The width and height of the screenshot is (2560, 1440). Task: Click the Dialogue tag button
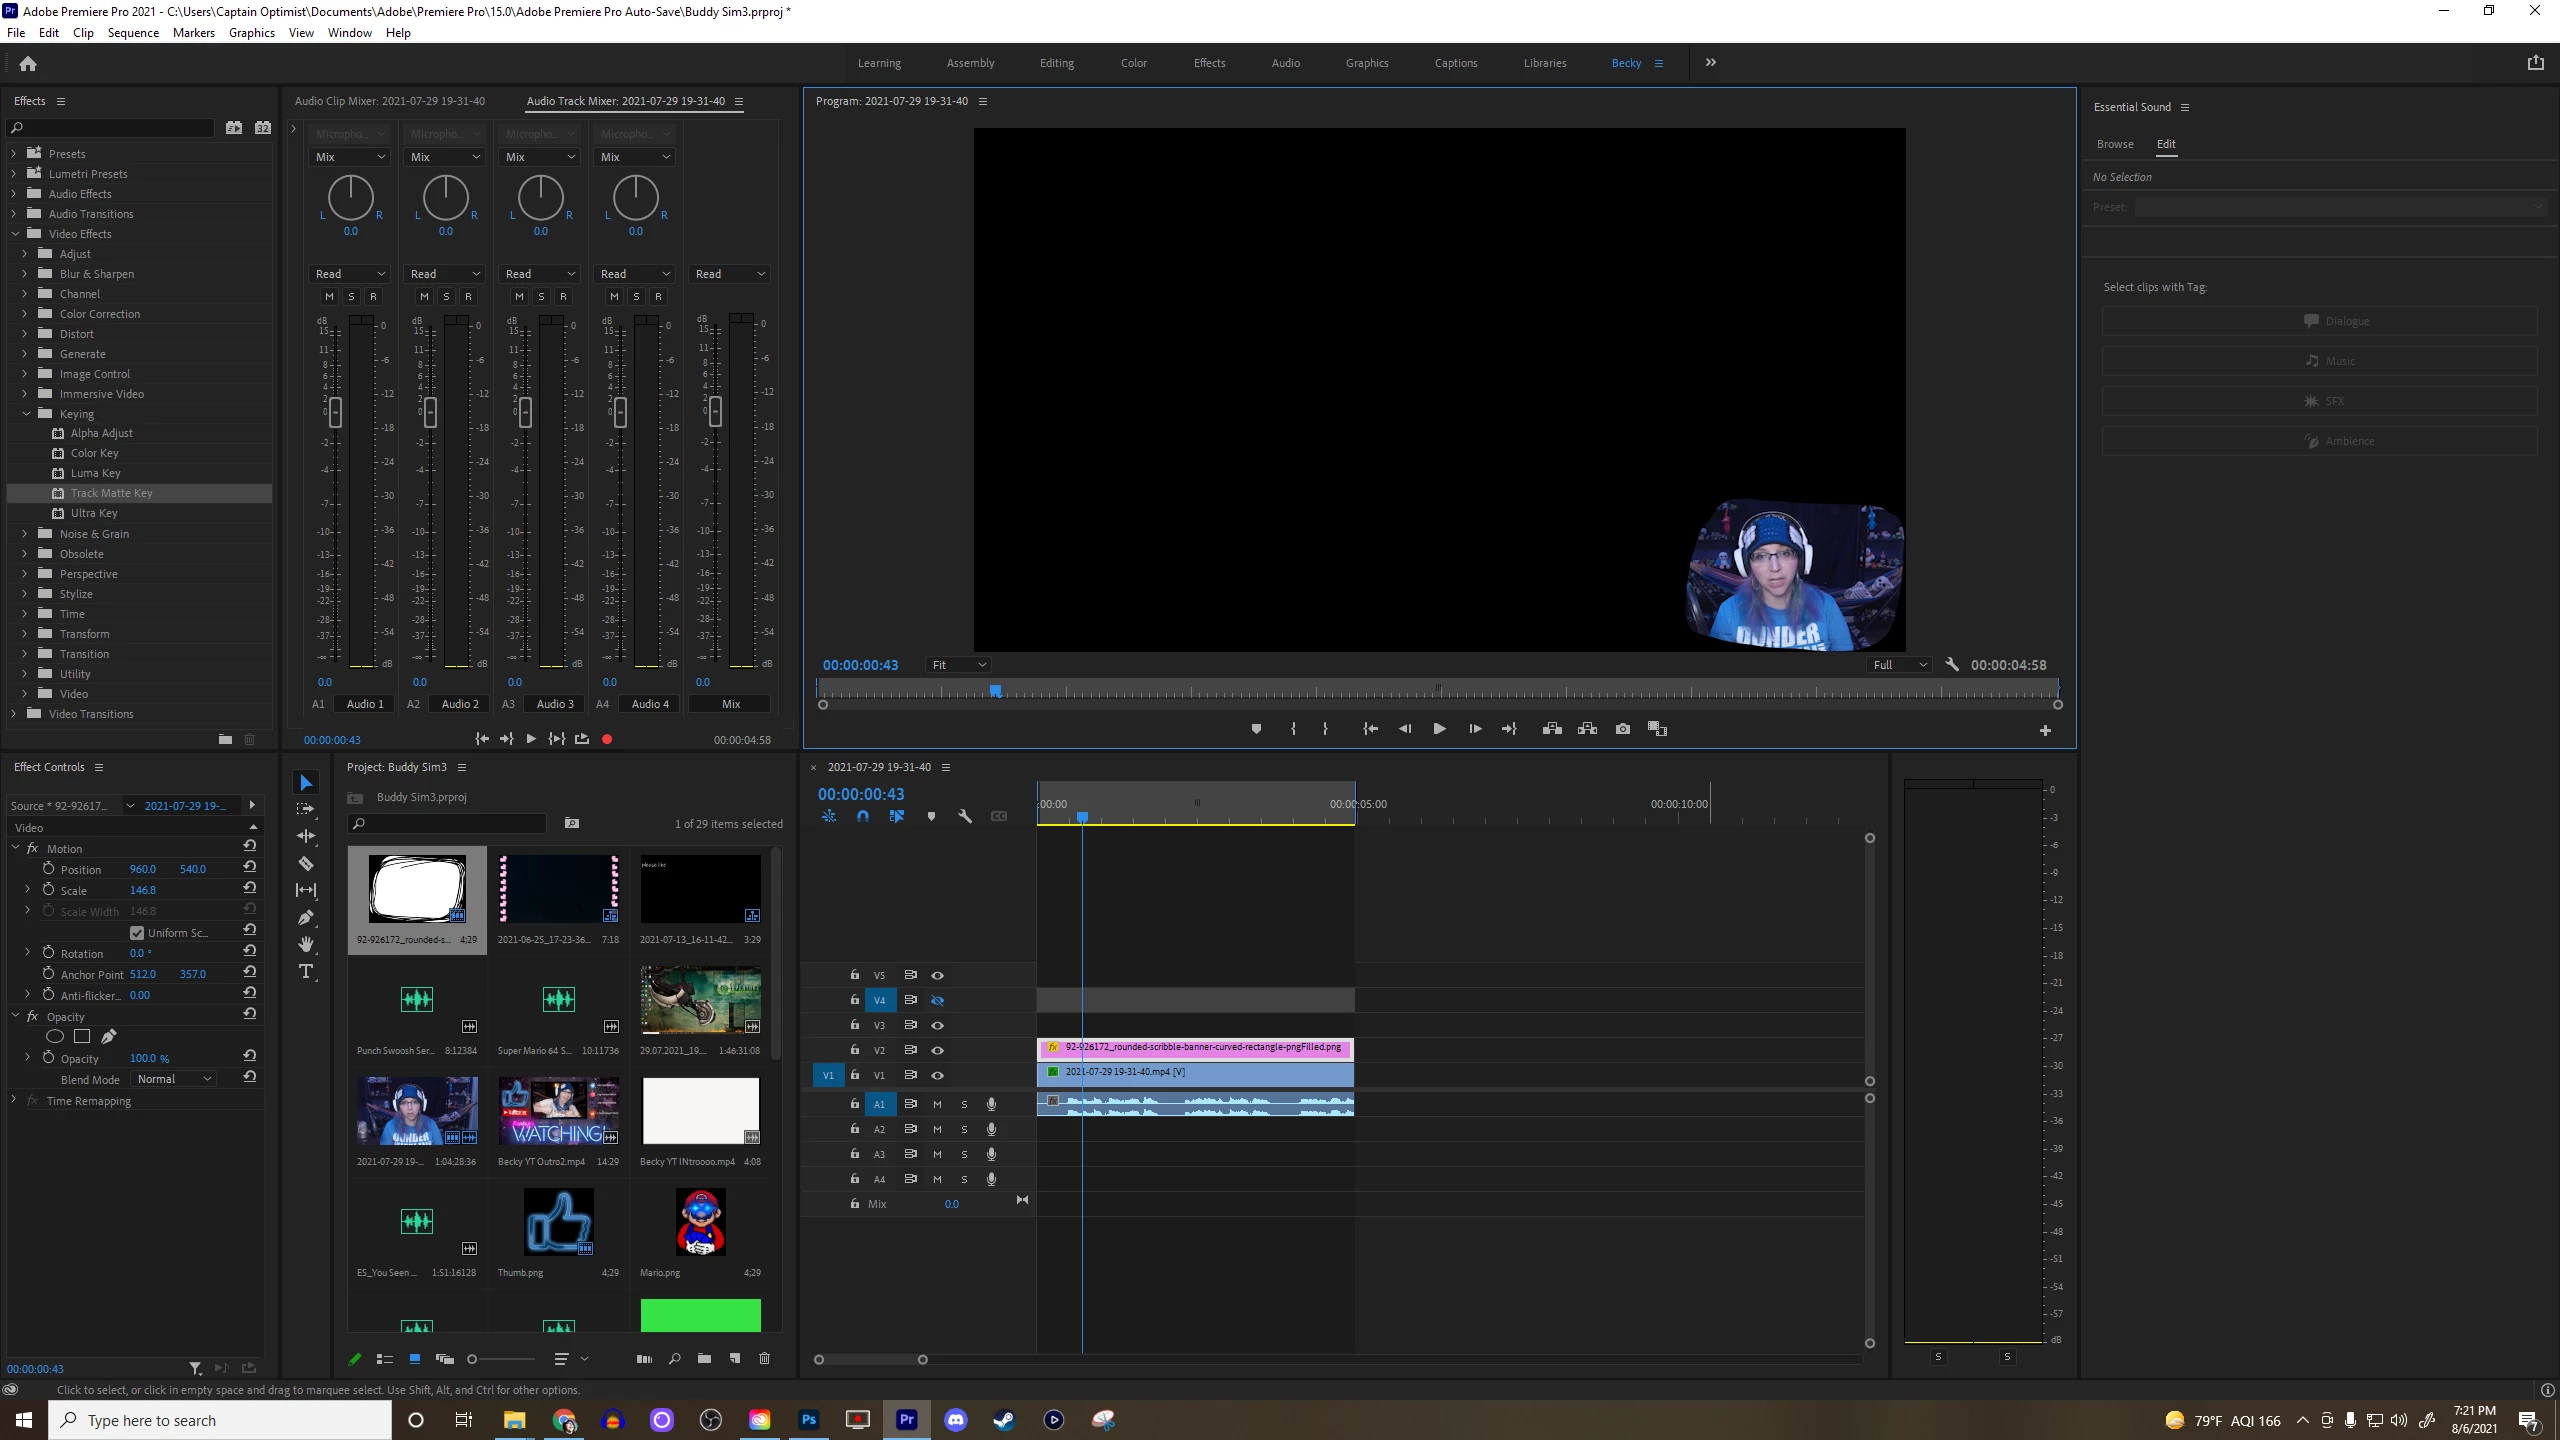click(2319, 321)
